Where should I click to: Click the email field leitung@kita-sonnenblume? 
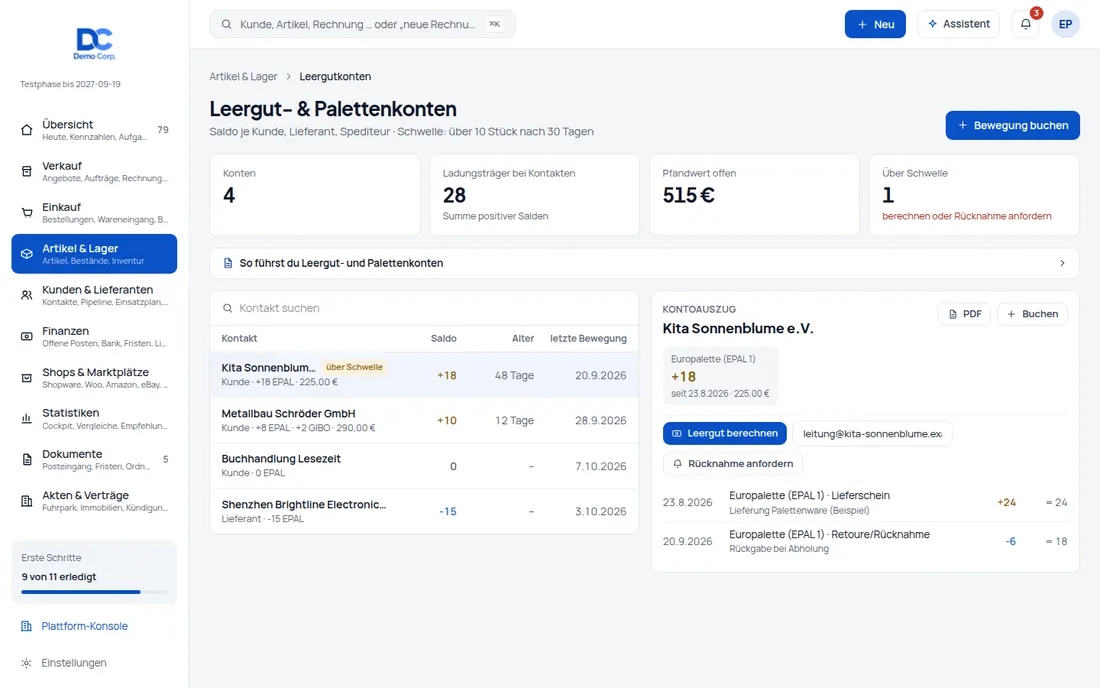(x=872, y=433)
